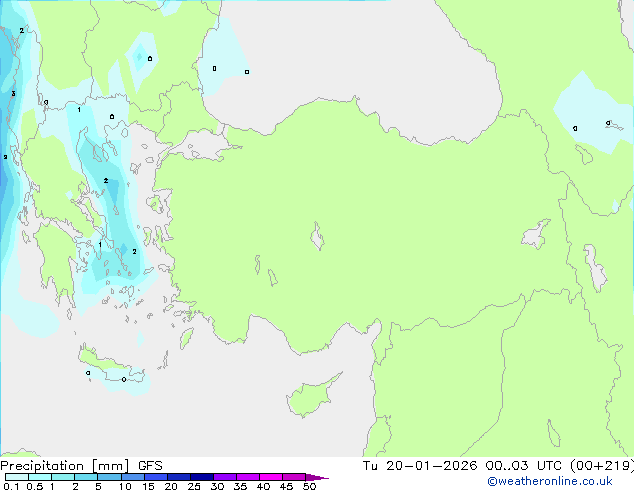Image resolution: width=634 pixels, height=490 pixels.
Task: Click the "3" precipitation value on map
Action: click(13, 94)
